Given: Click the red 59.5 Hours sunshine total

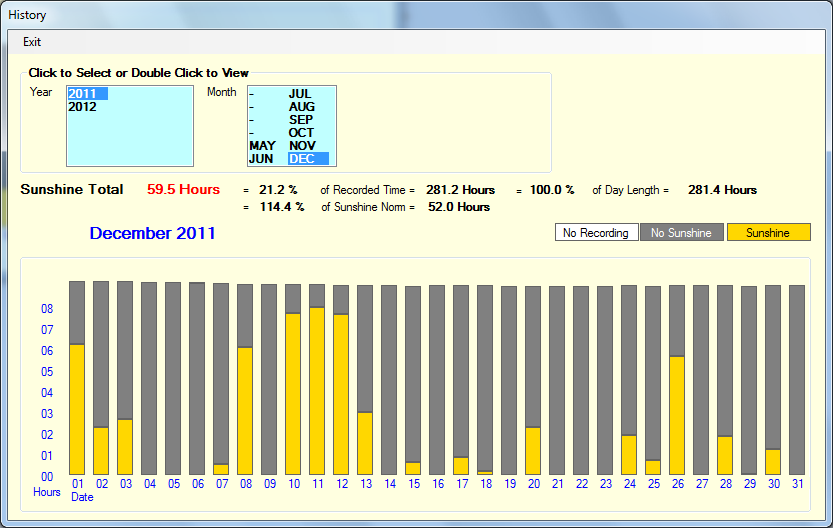Looking at the screenshot, I should tap(183, 190).
